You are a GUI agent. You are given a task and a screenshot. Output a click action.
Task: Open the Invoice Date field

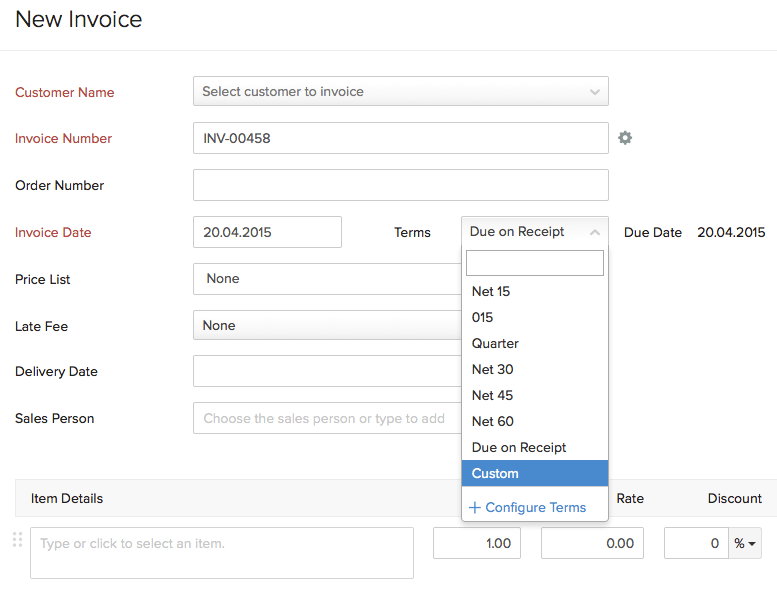(267, 232)
